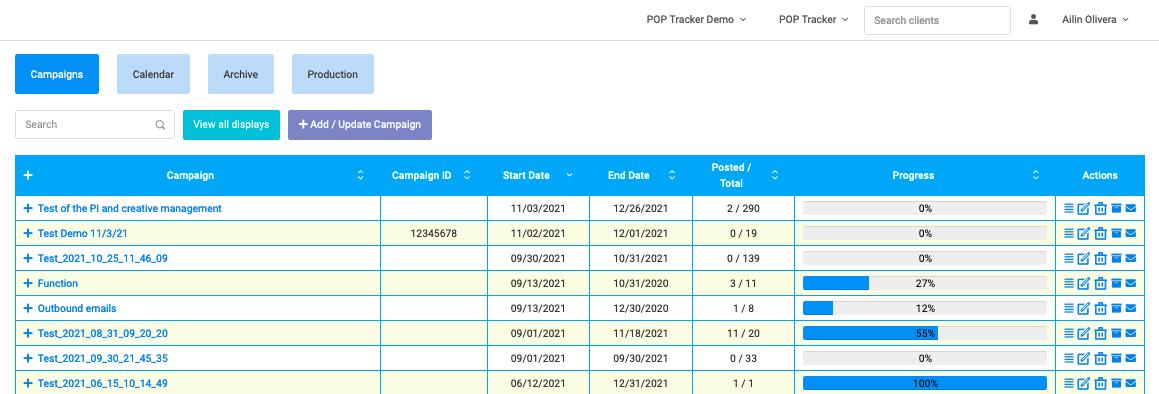Switch to the Calendar tab
This screenshot has height=394, width=1159.
(x=153, y=74)
